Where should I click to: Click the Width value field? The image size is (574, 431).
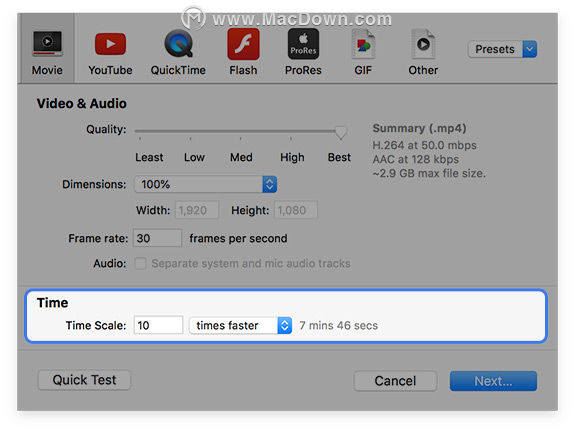coord(197,210)
